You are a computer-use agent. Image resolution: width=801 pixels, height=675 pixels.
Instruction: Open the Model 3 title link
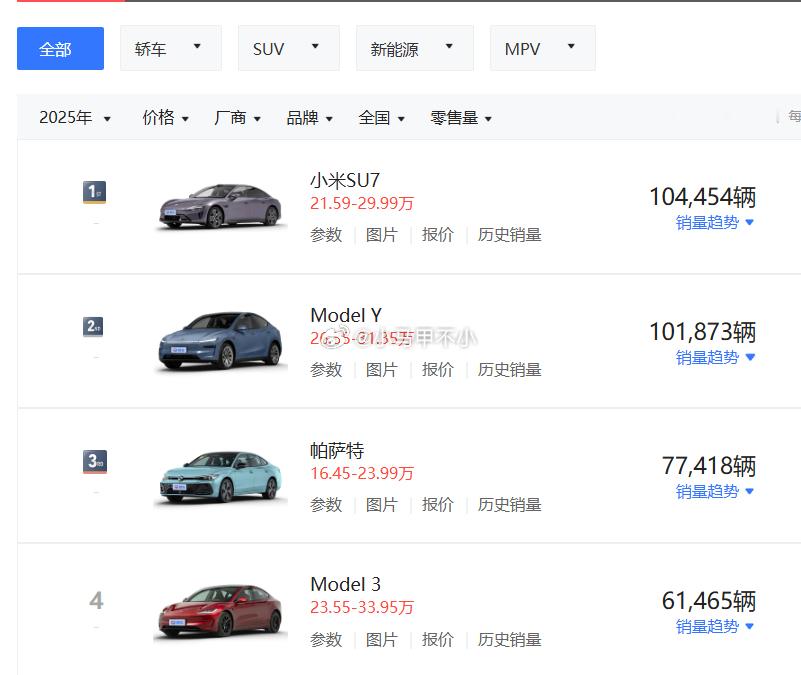click(345, 585)
